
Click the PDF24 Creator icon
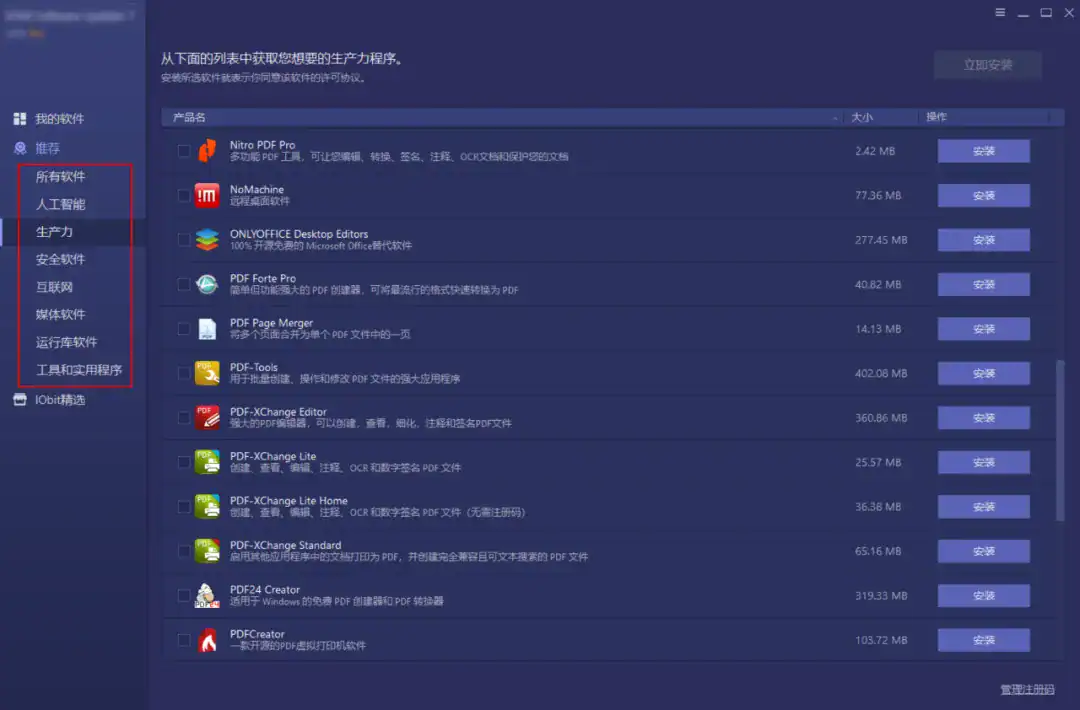point(207,595)
